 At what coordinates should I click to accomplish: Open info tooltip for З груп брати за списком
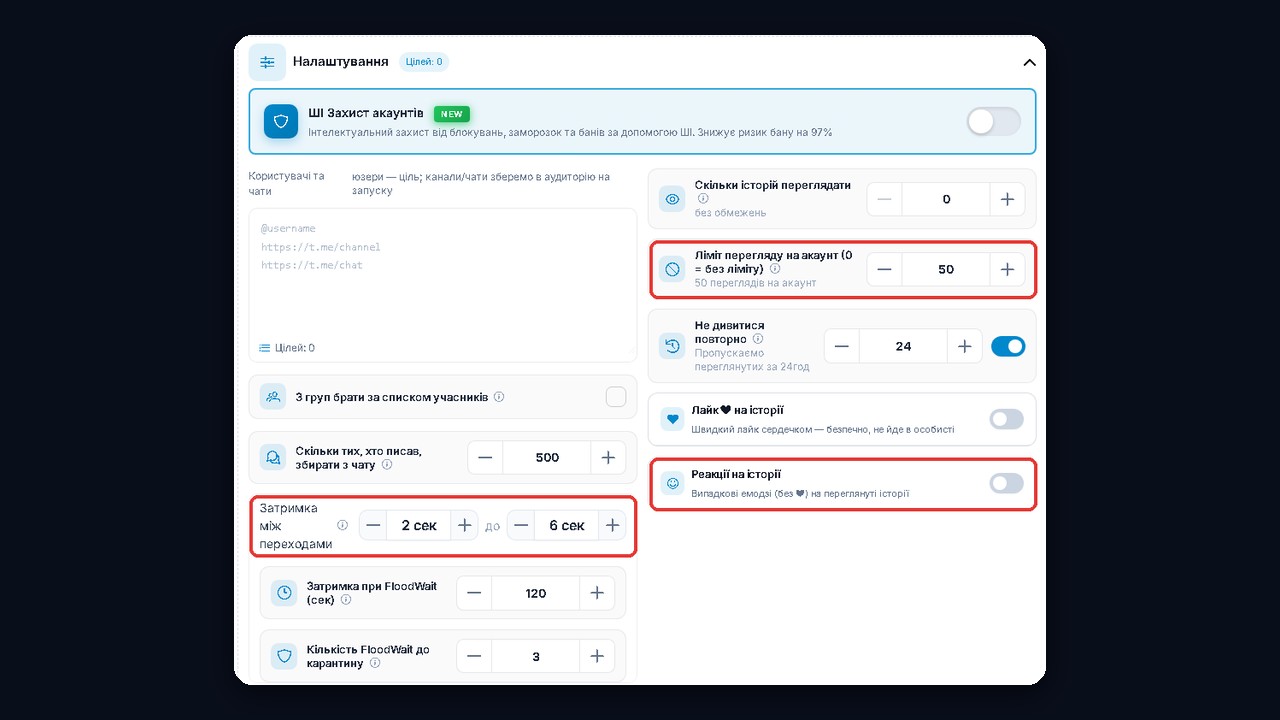pyautogui.click(x=499, y=397)
